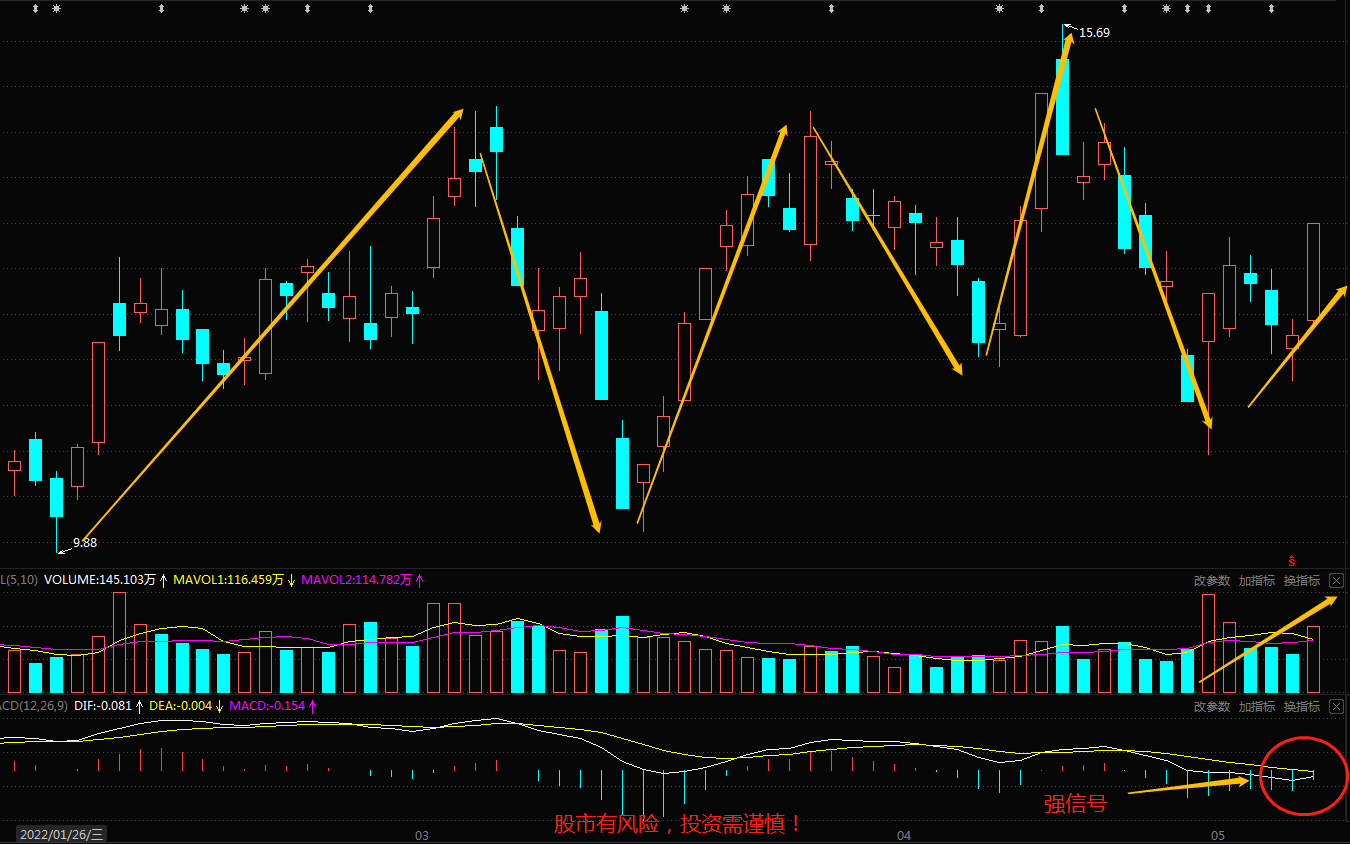The image size is (1350, 844).
Task: Click the 04 month label on time axis
Action: 904,835
